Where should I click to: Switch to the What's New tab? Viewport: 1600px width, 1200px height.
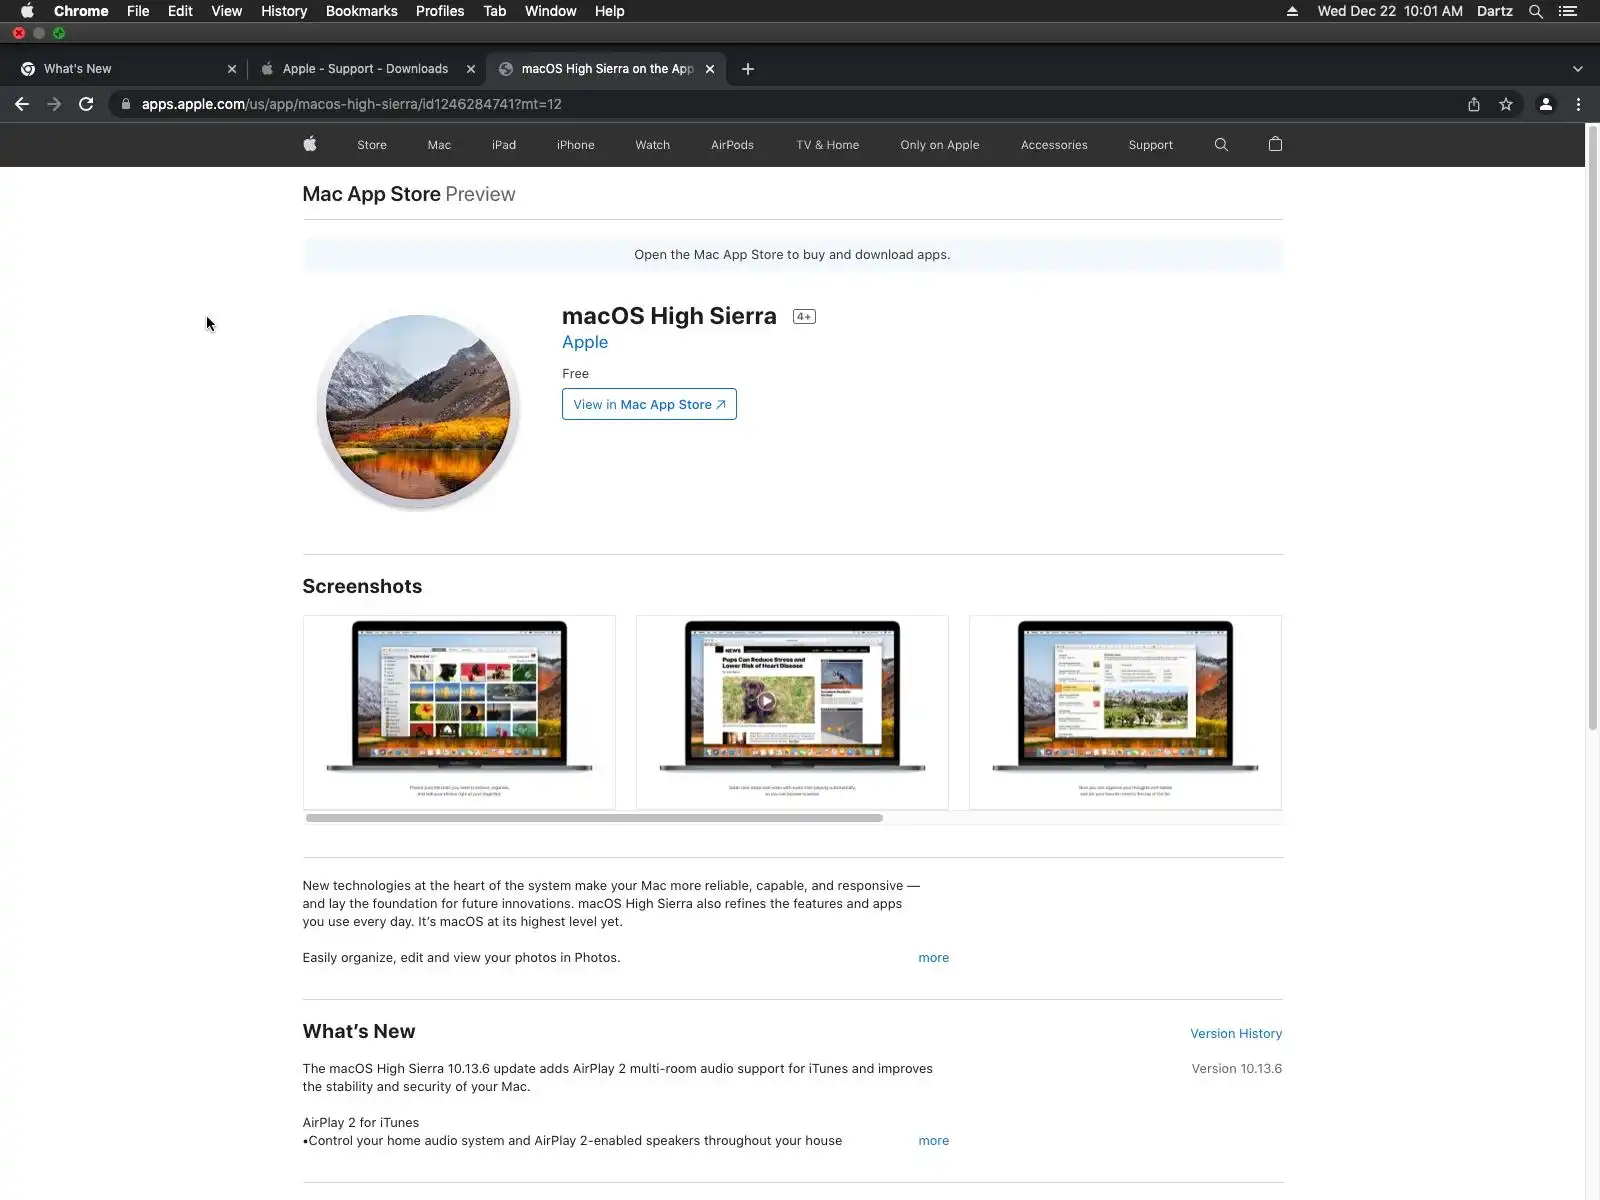(126, 69)
